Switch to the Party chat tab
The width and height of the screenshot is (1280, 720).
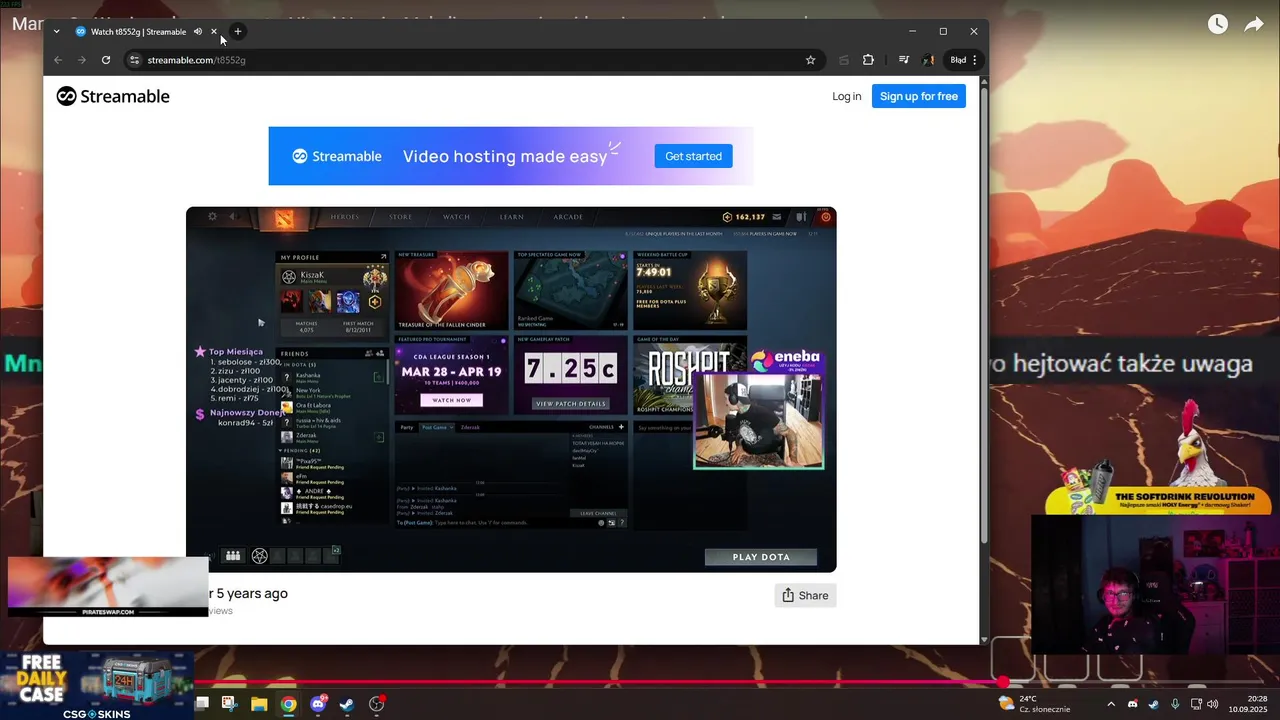406,427
